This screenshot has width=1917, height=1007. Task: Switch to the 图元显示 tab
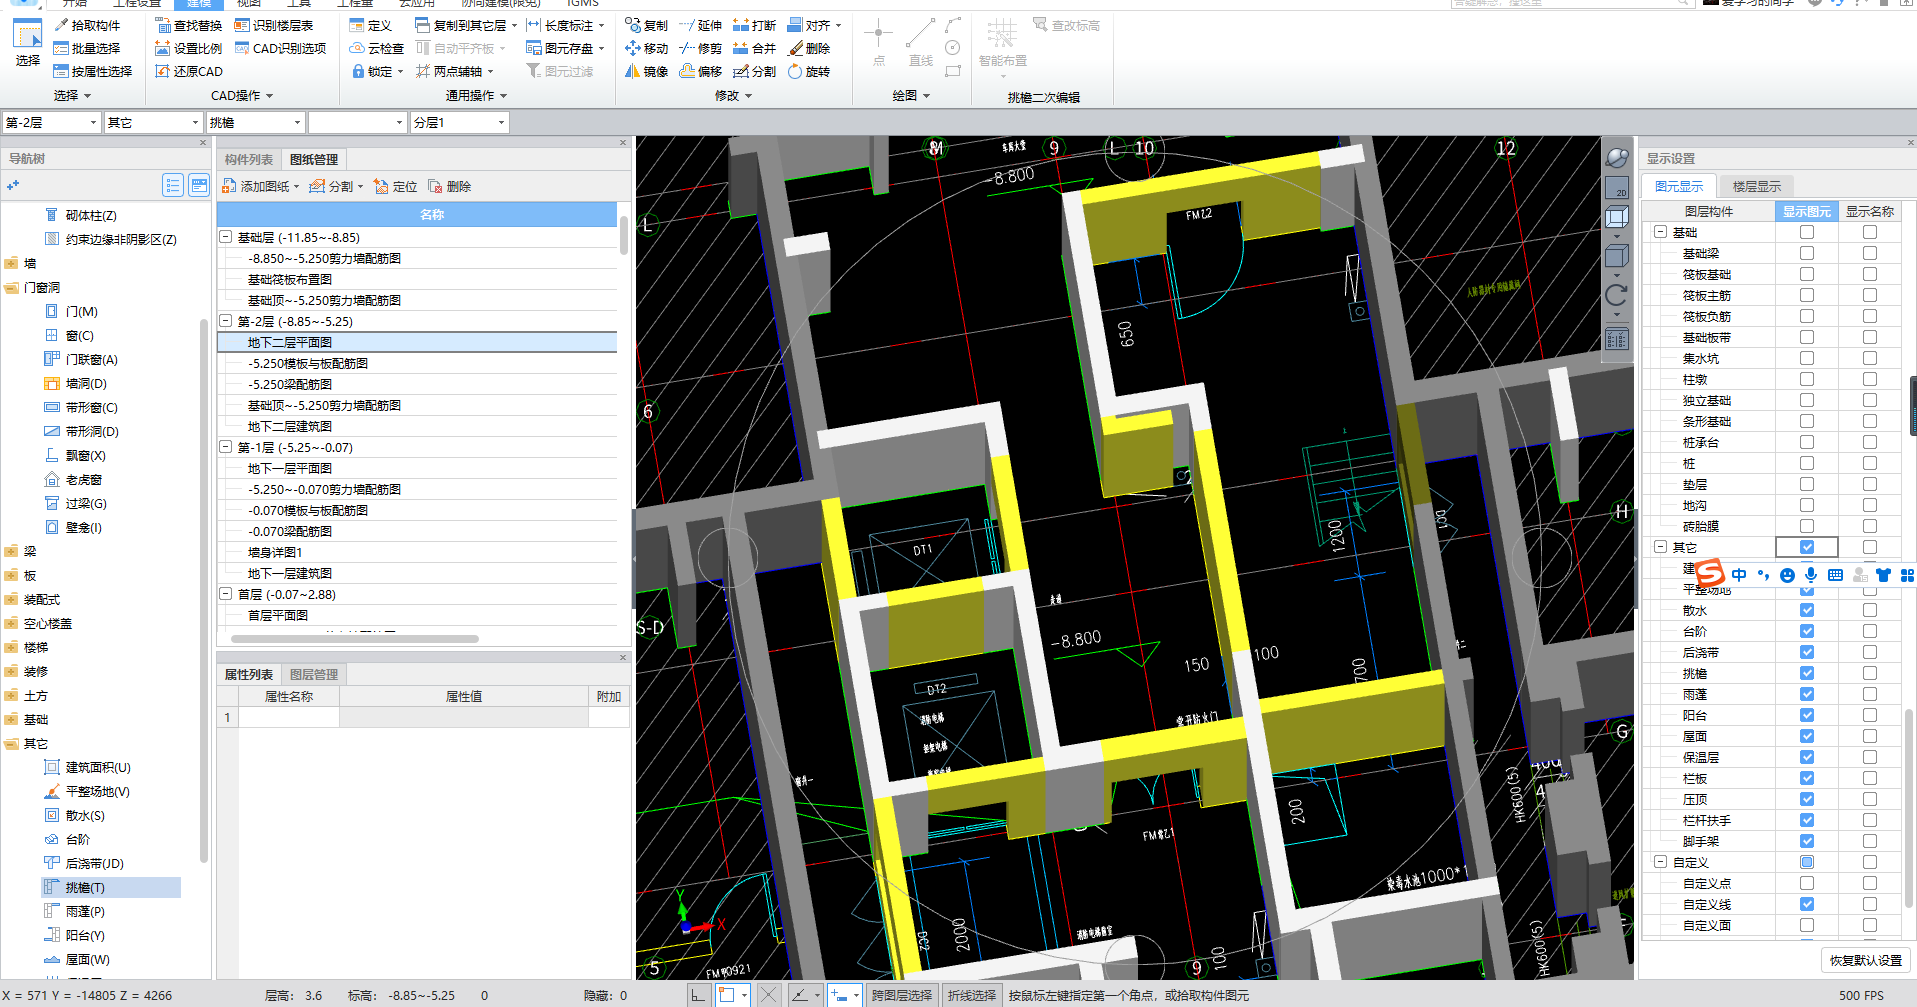[x=1679, y=186]
